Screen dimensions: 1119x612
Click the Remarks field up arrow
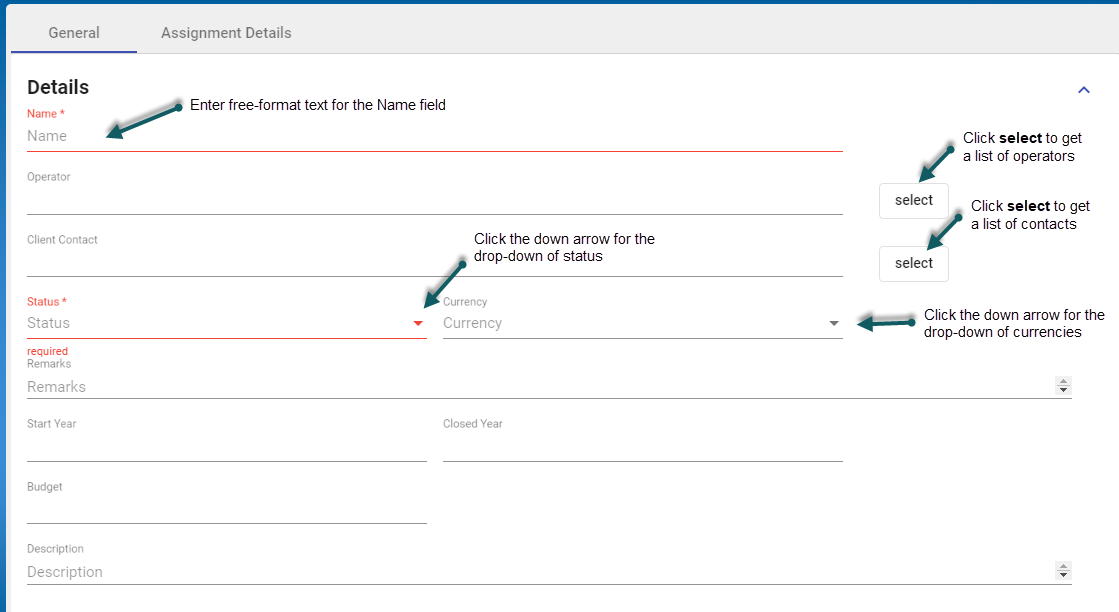point(1063,382)
